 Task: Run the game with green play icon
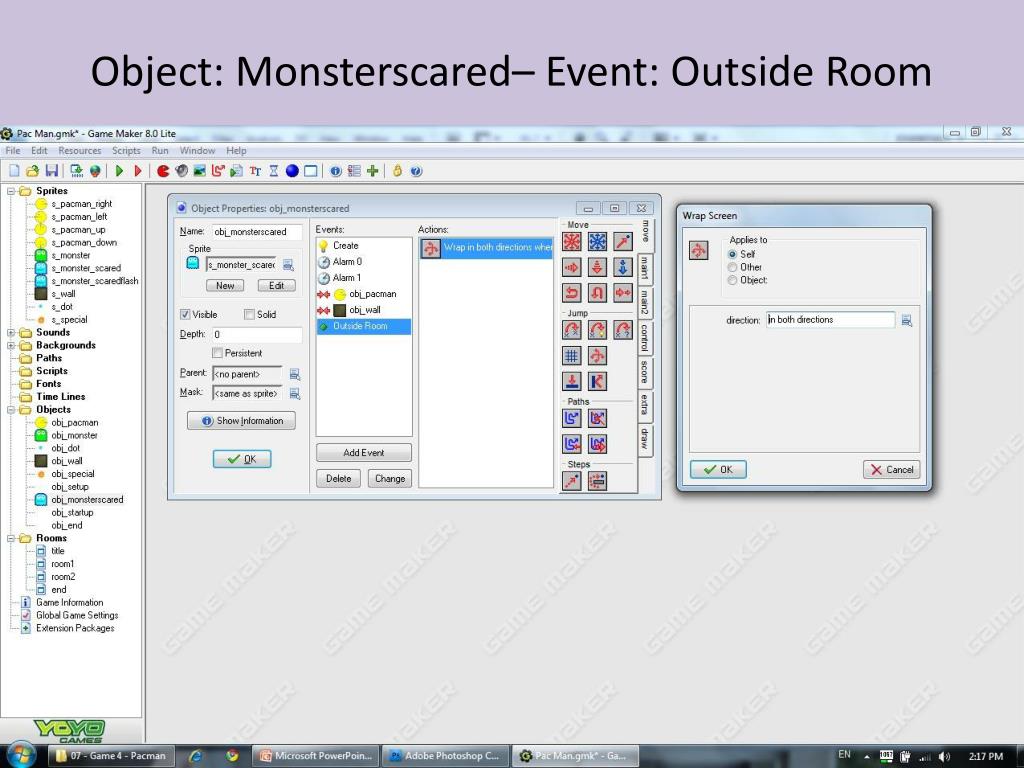pos(119,171)
